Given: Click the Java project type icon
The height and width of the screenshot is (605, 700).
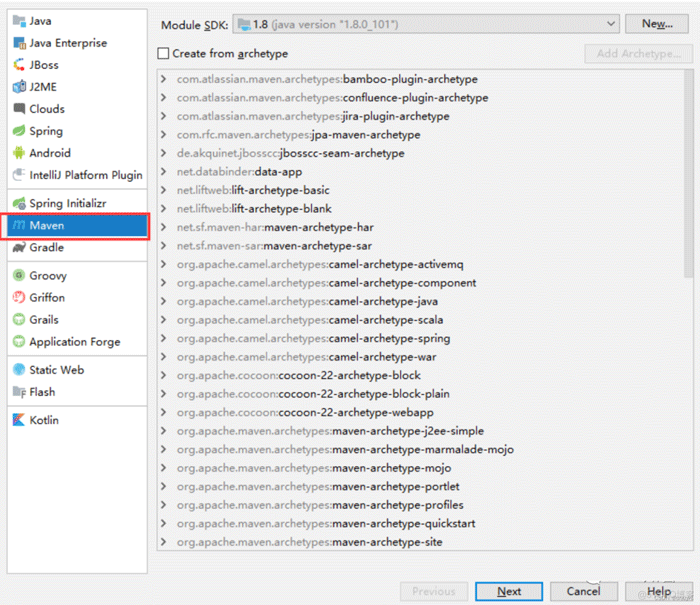Looking at the screenshot, I should coord(19,21).
